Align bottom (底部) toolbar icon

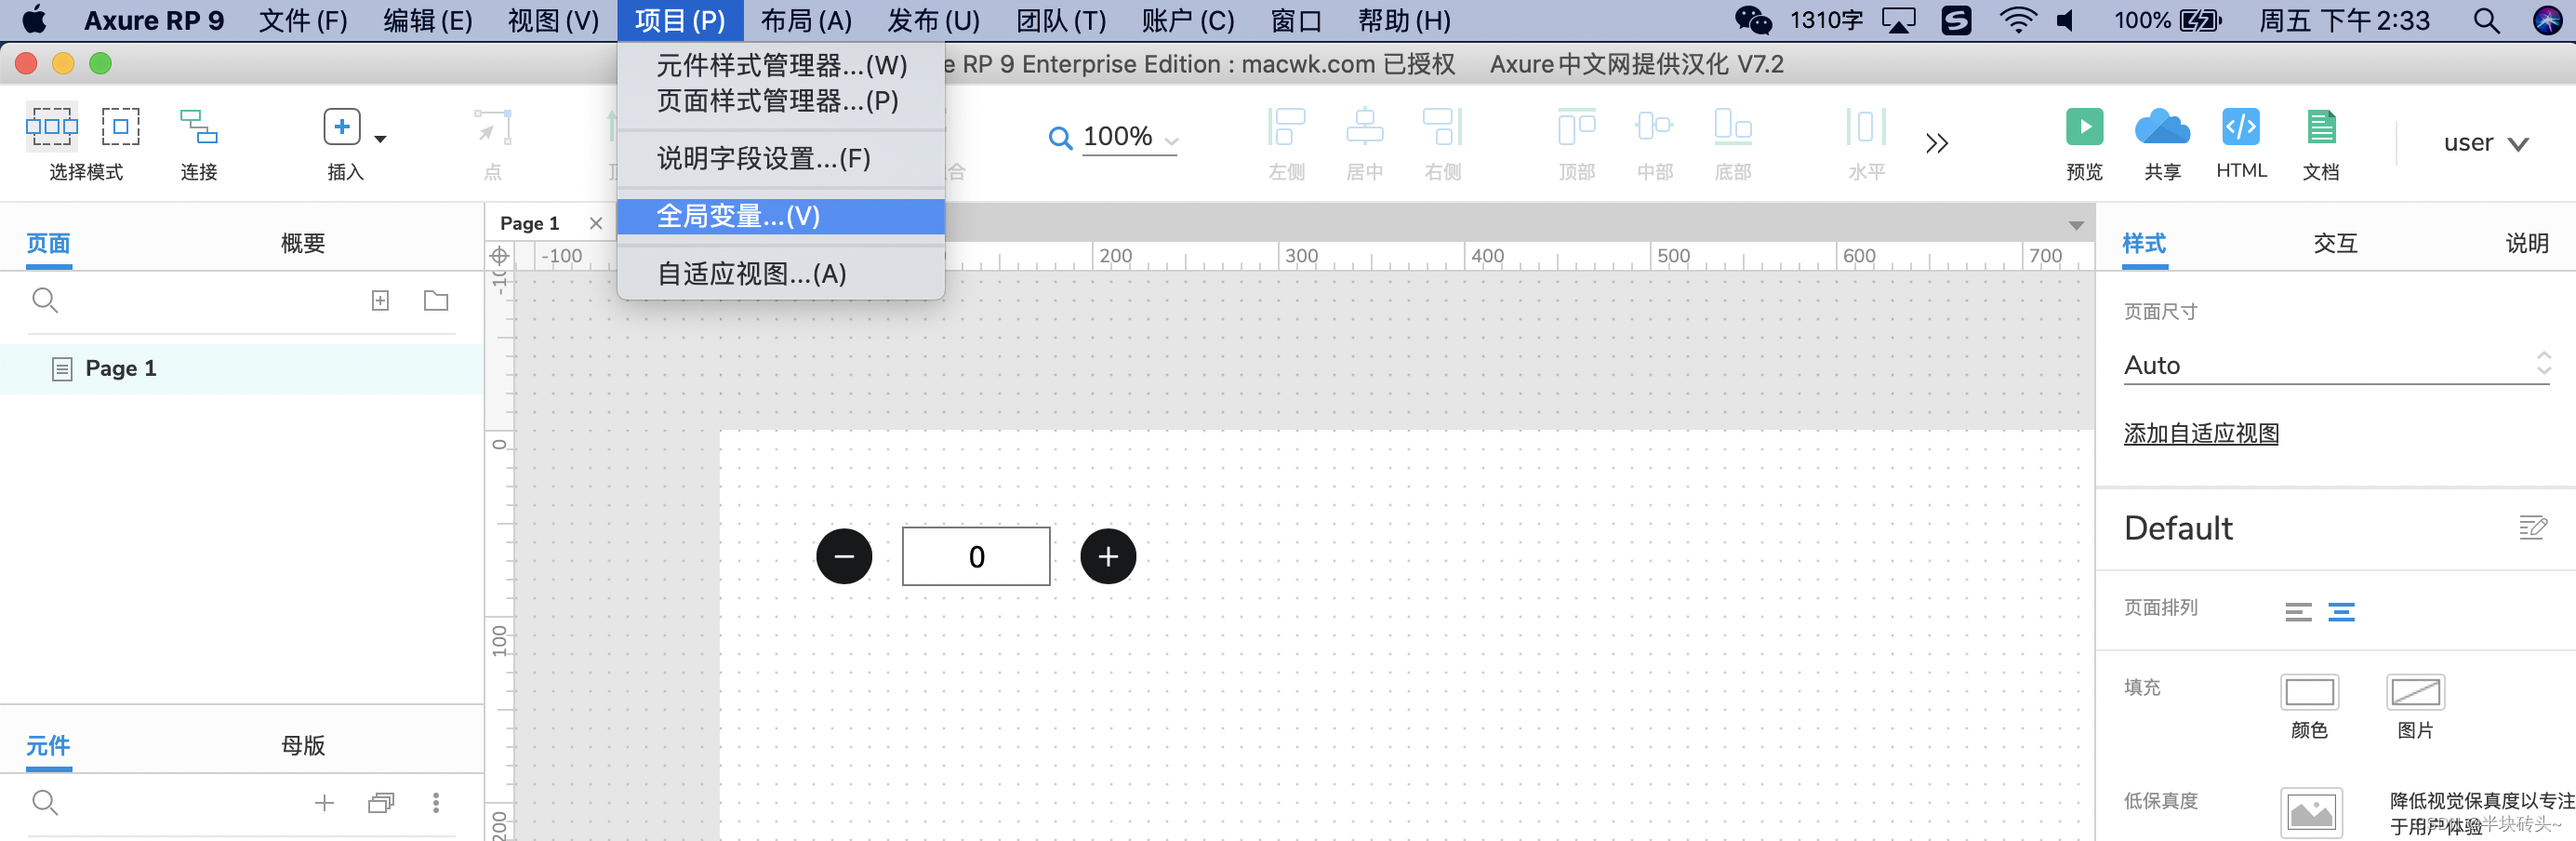[1732, 127]
